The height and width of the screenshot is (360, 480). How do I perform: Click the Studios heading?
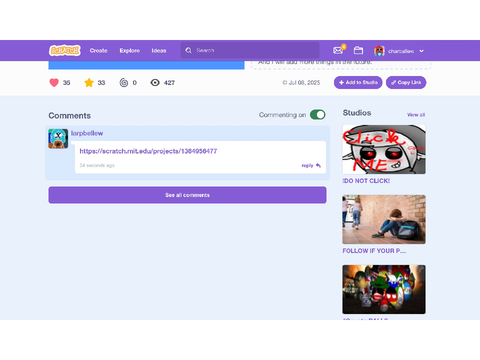click(357, 113)
